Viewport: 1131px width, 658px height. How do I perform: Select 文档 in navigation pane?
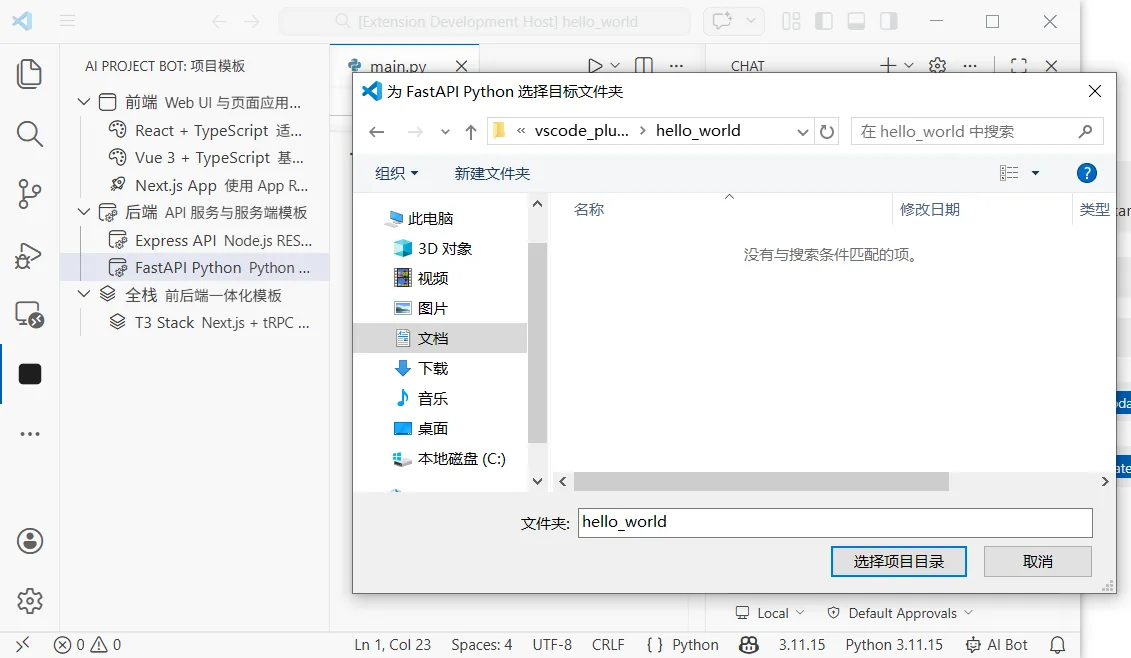[x=440, y=338]
